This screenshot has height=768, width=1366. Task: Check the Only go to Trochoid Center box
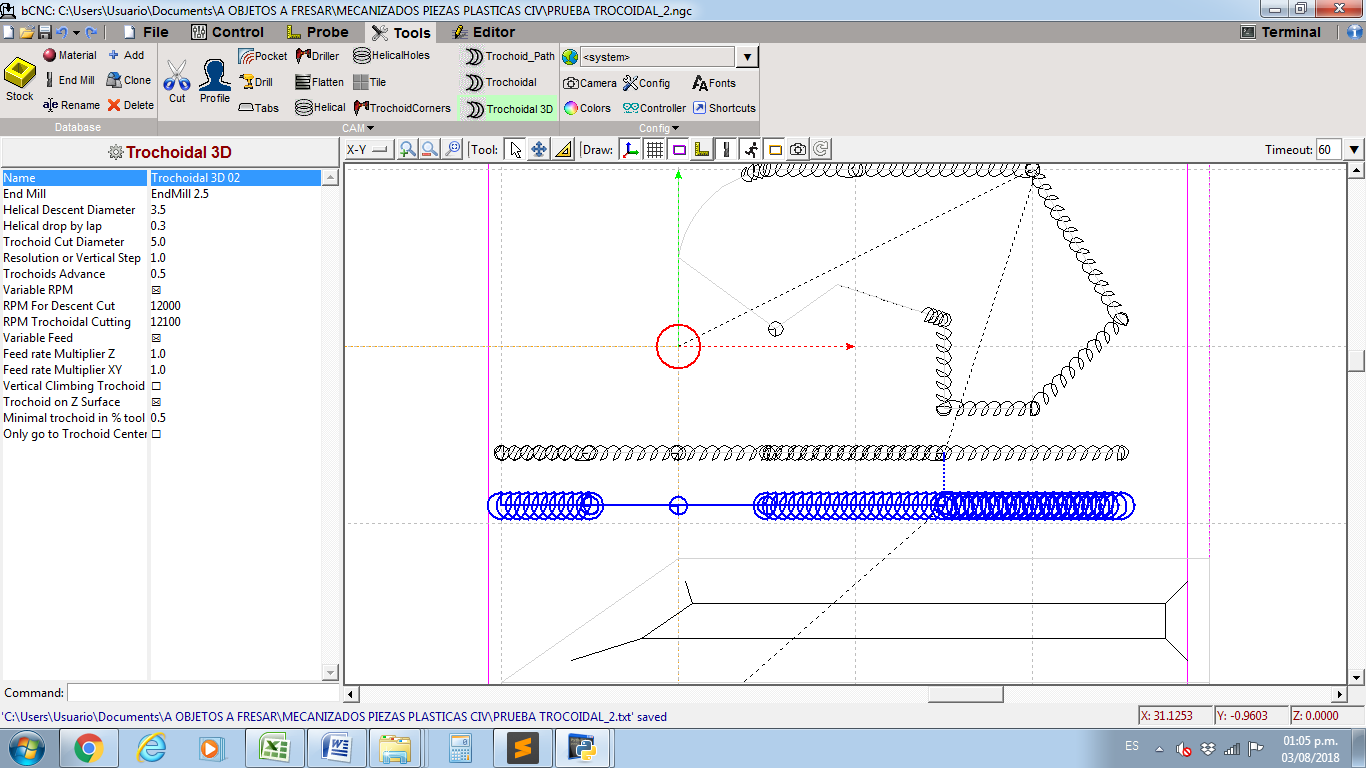pyautogui.click(x=156, y=434)
